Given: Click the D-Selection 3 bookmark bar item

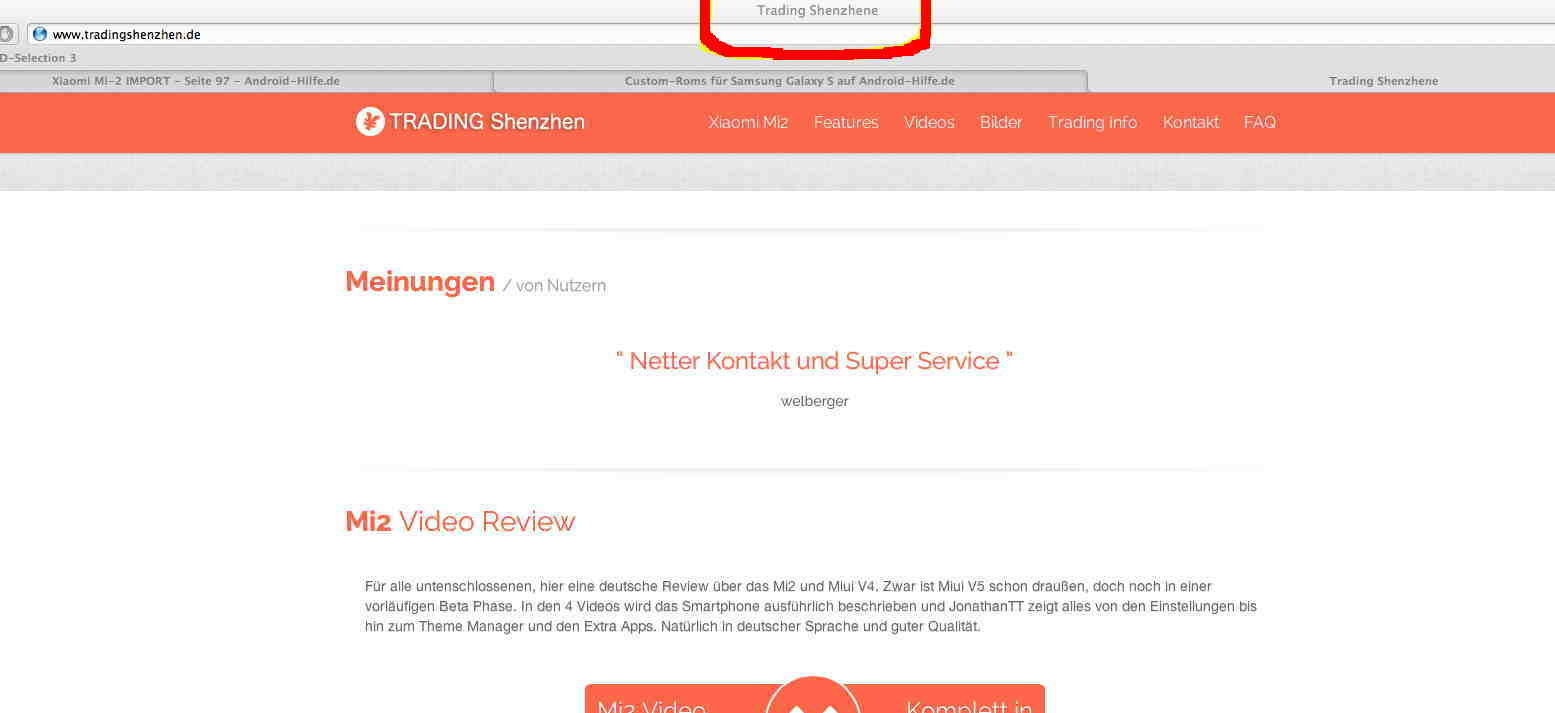Looking at the screenshot, I should [x=38, y=58].
